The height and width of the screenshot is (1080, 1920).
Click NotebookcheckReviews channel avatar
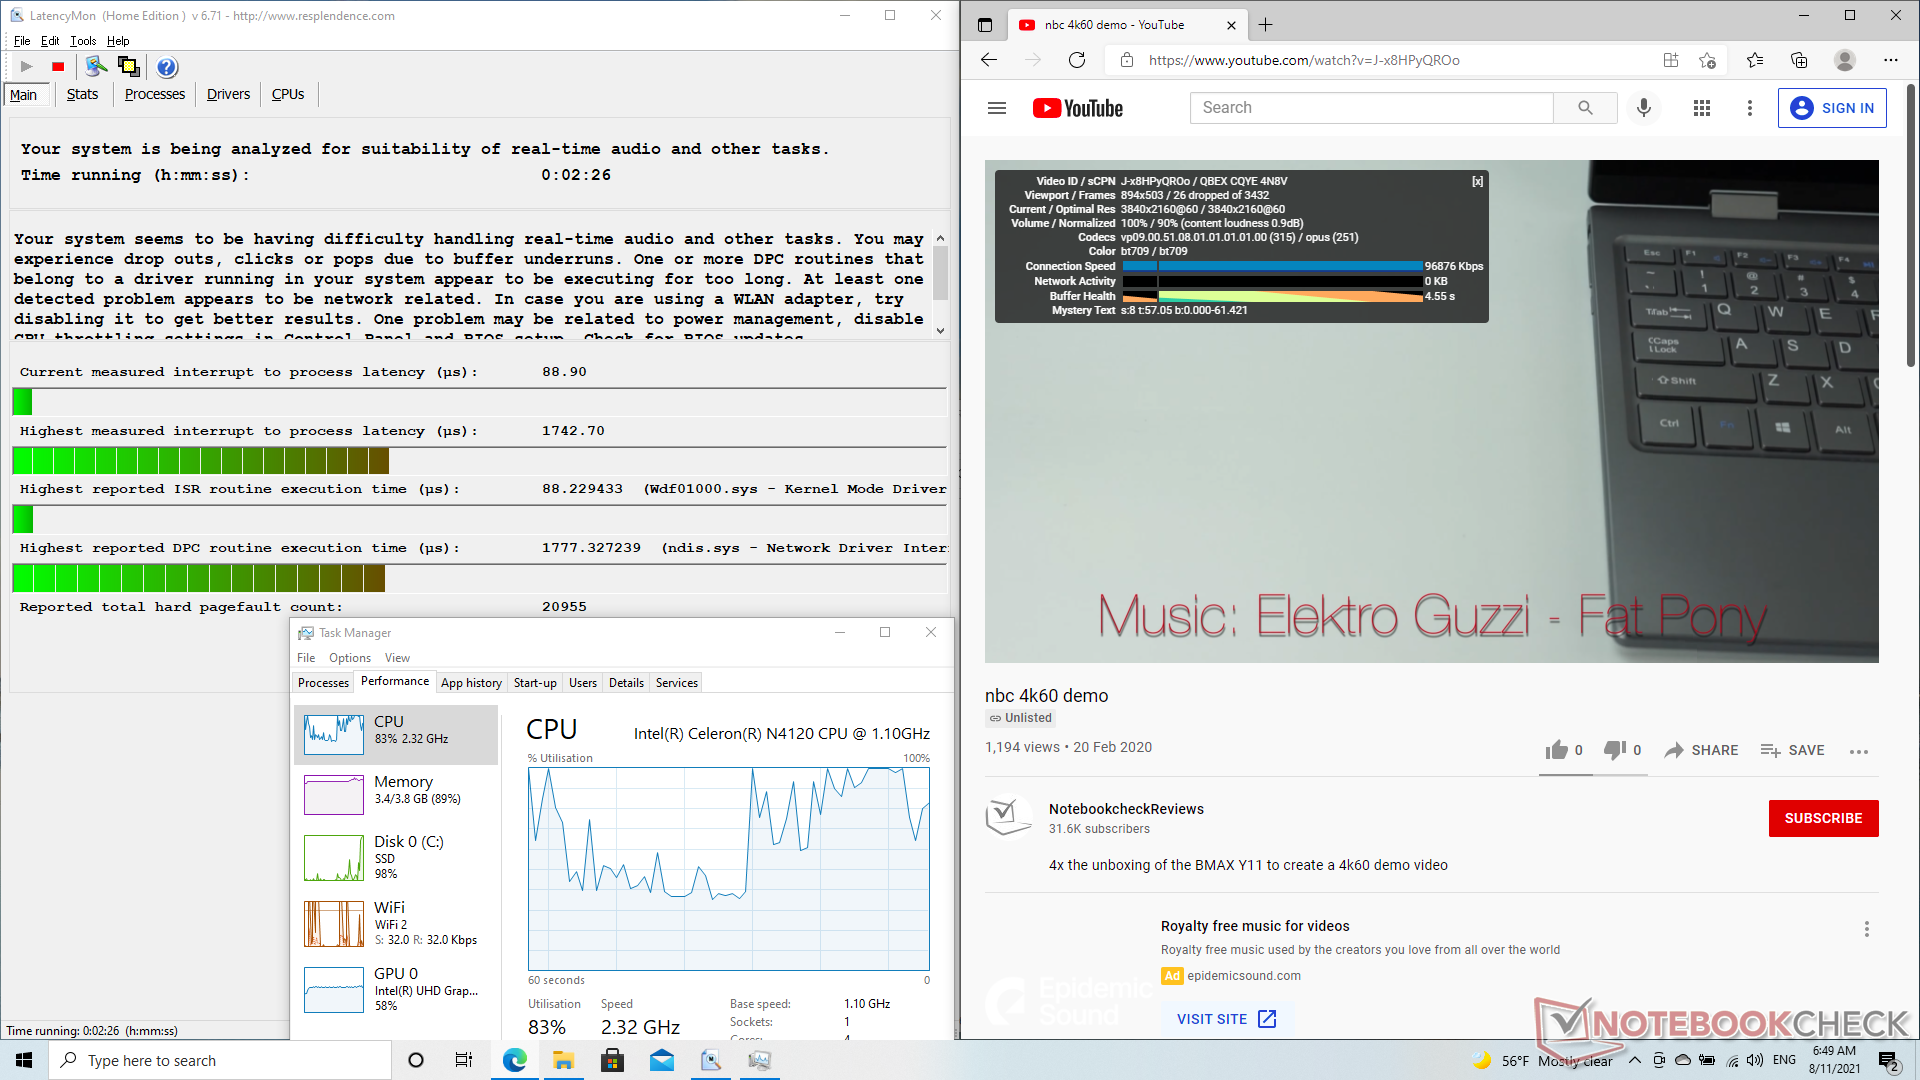click(x=1008, y=817)
